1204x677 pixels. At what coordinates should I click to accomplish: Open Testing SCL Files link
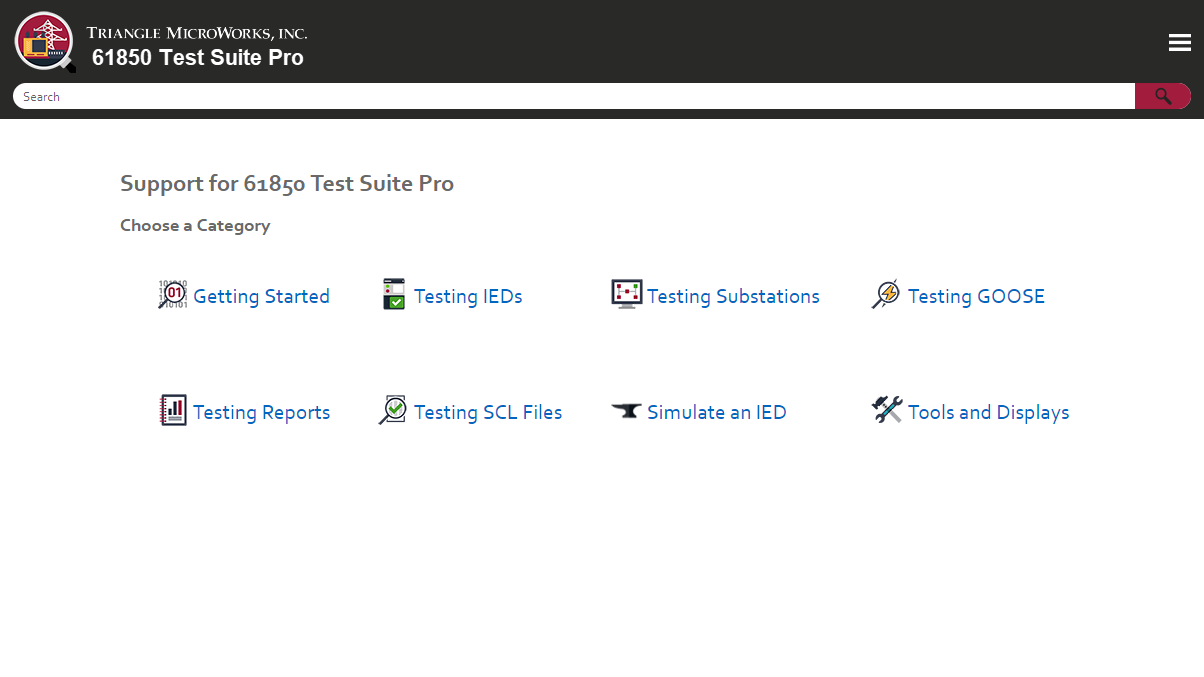[x=488, y=413]
